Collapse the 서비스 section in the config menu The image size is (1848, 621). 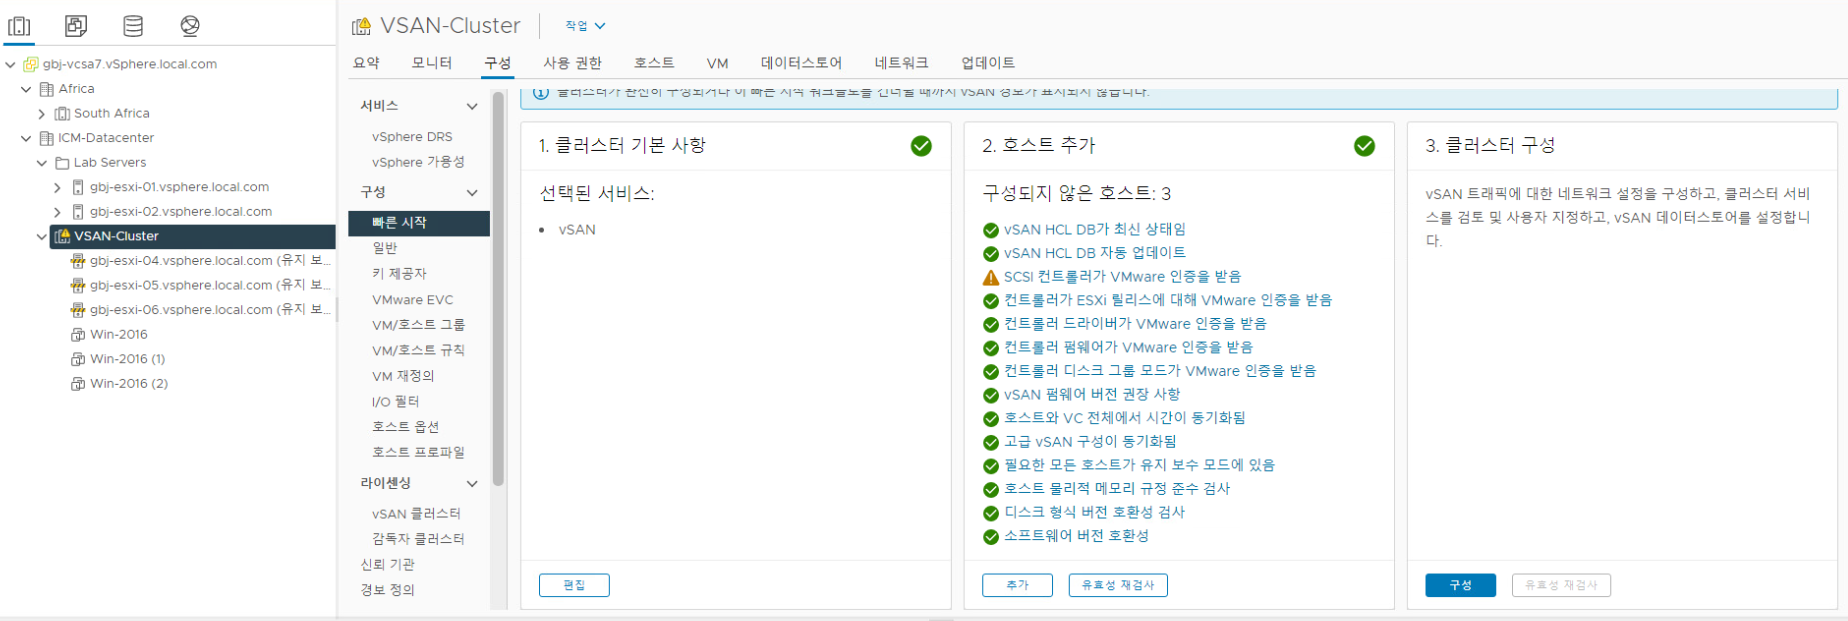472,106
